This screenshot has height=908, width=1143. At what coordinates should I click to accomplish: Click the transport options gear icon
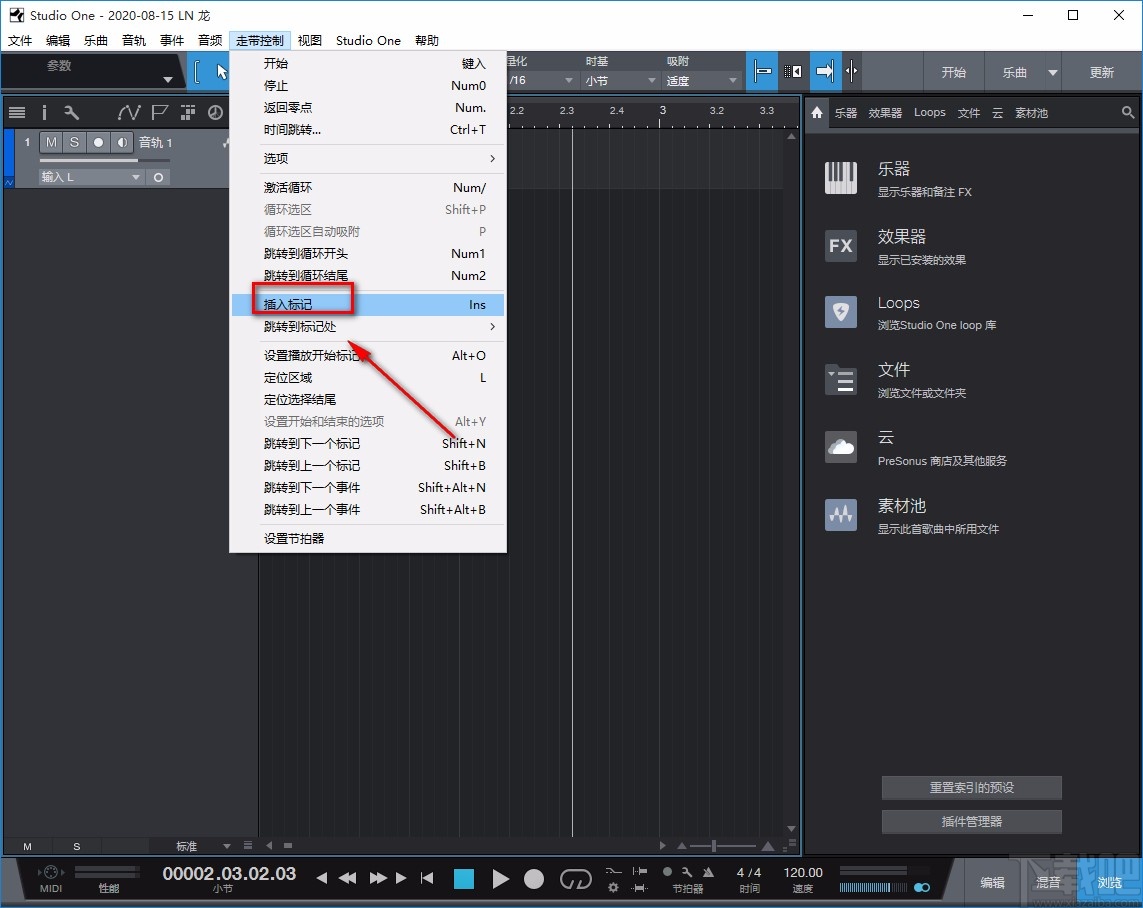coord(613,888)
